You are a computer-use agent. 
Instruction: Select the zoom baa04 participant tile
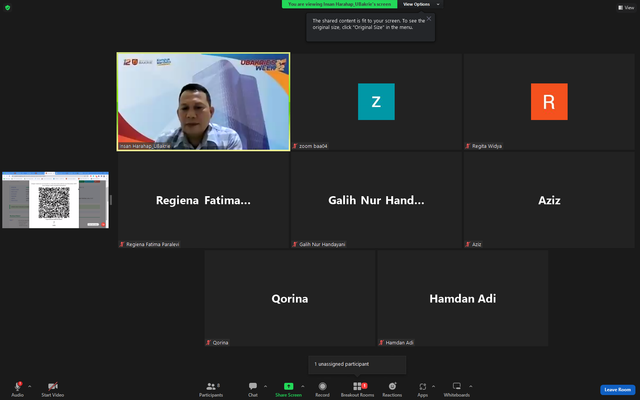[x=376, y=102]
